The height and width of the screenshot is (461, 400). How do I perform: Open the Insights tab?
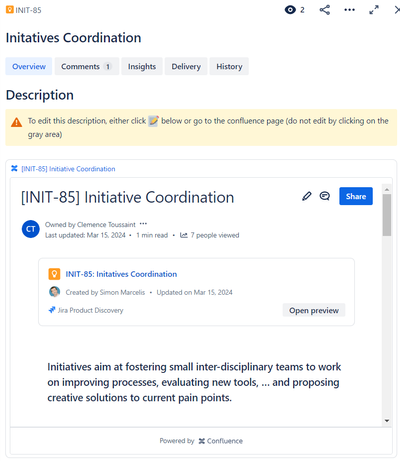click(142, 66)
